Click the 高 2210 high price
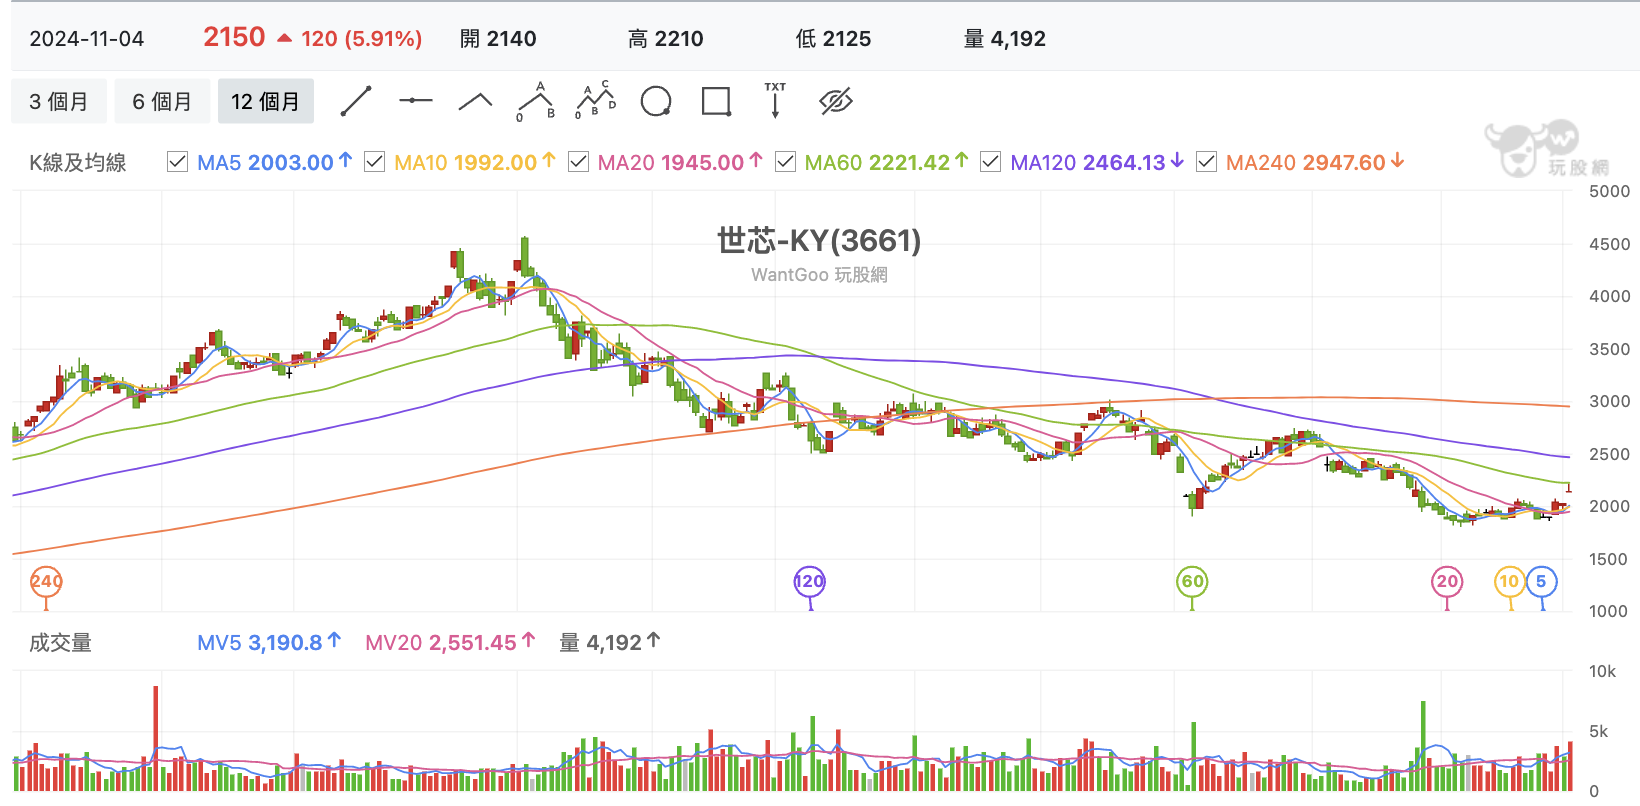This screenshot has height=806, width=1640. (666, 39)
